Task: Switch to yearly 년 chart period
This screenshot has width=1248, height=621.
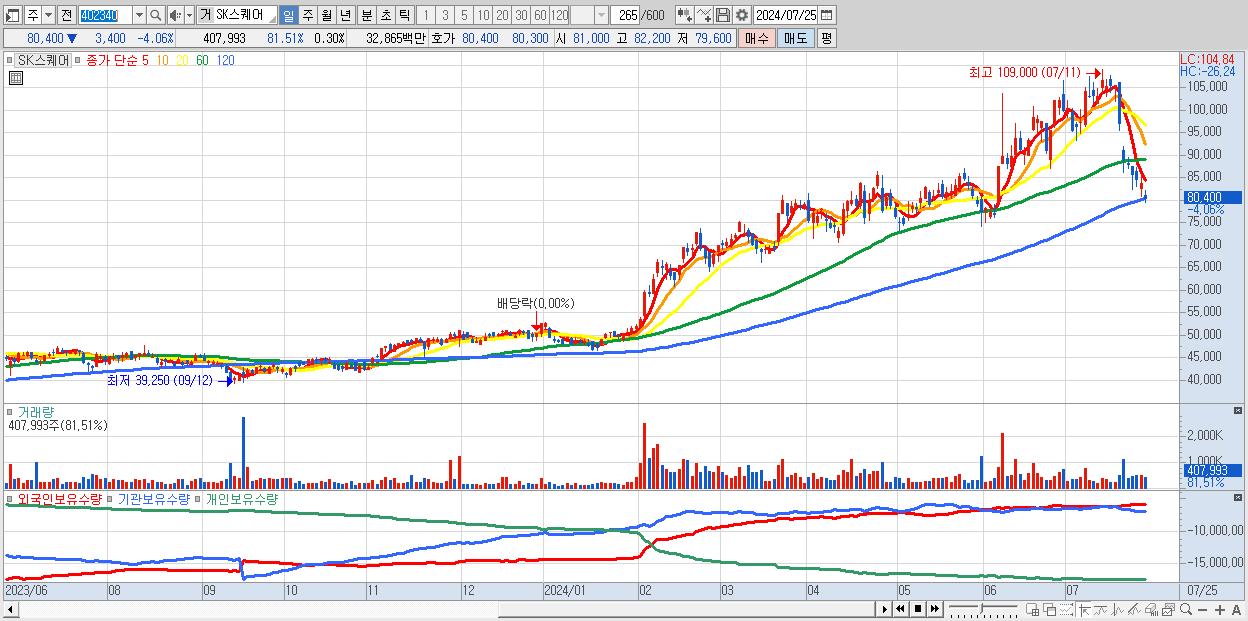Action: 345,16
